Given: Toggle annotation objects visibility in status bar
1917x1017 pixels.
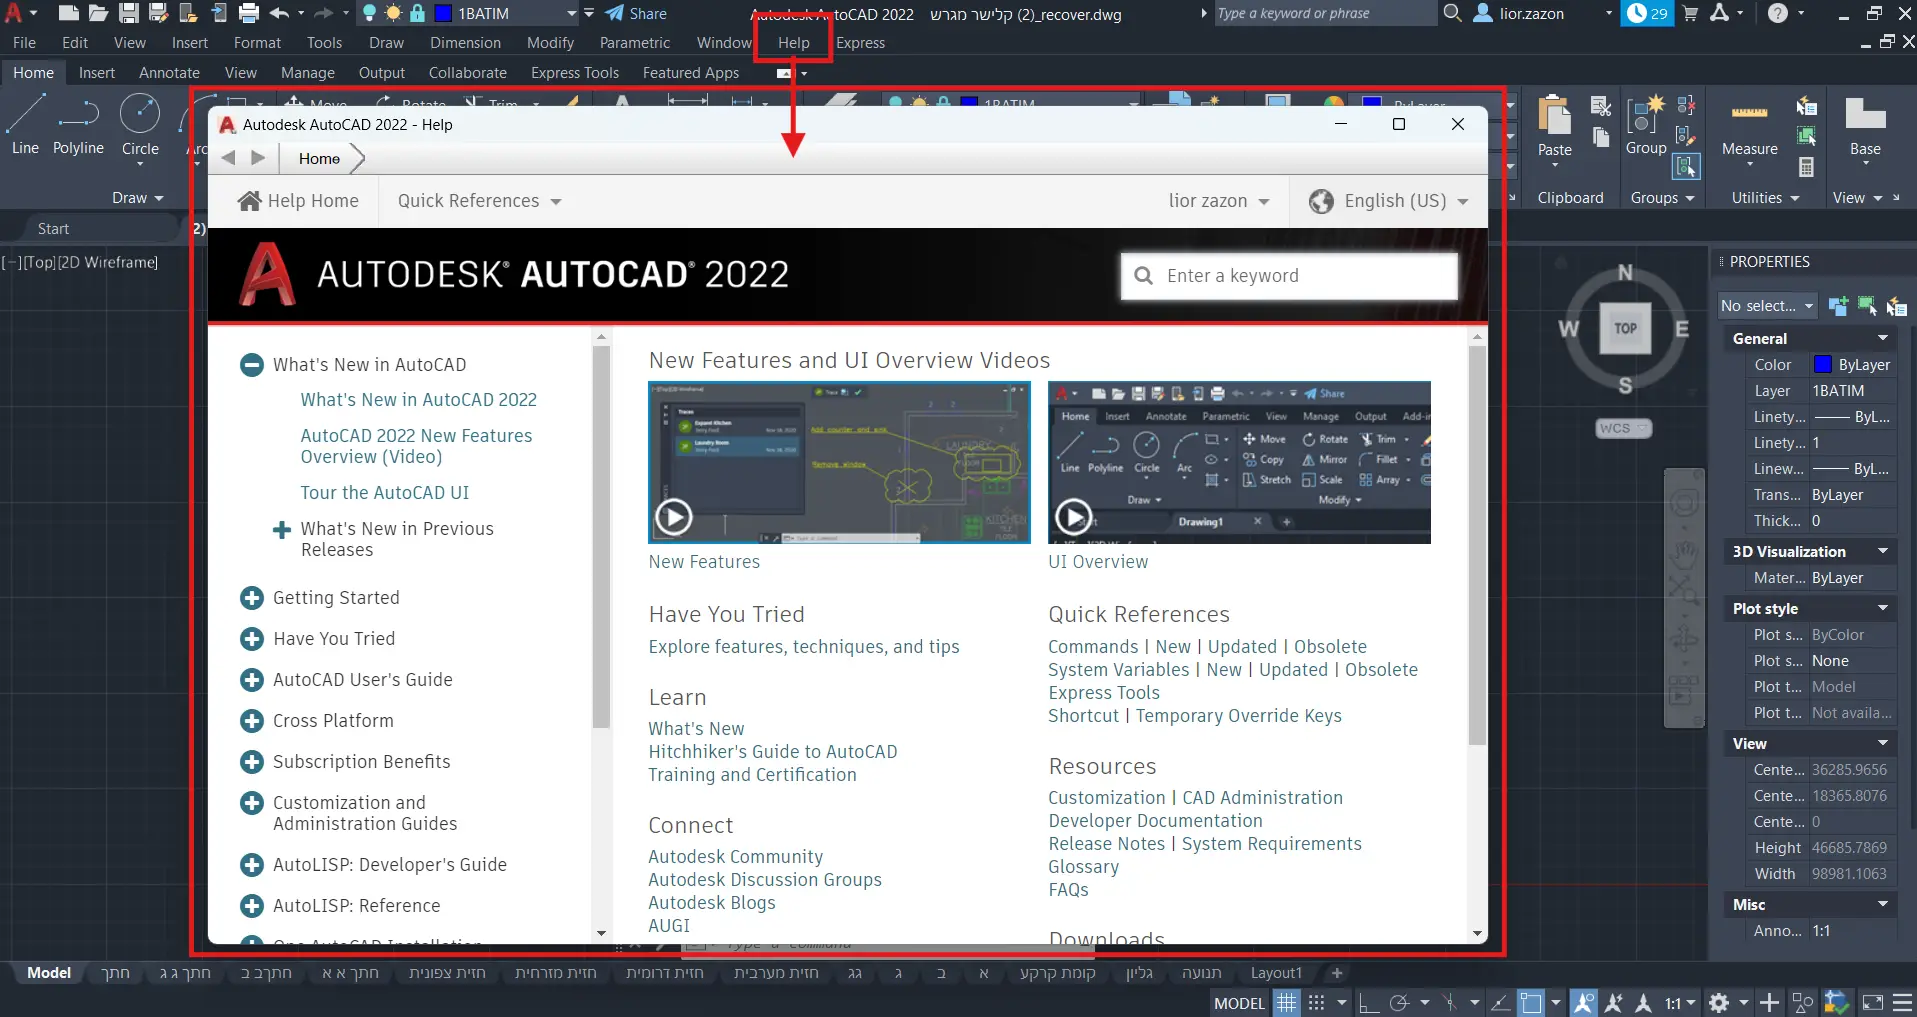Looking at the screenshot, I should pos(1584,1002).
